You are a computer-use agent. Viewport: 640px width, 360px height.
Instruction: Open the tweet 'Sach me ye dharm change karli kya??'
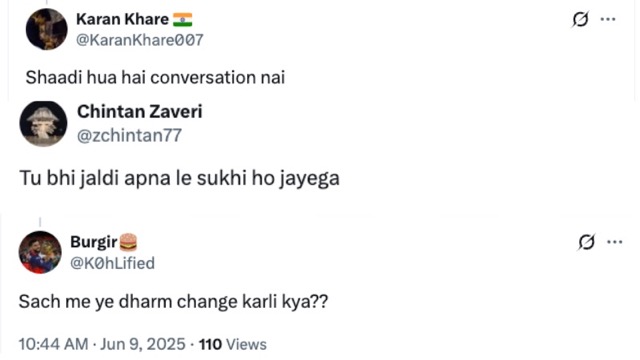point(173,302)
